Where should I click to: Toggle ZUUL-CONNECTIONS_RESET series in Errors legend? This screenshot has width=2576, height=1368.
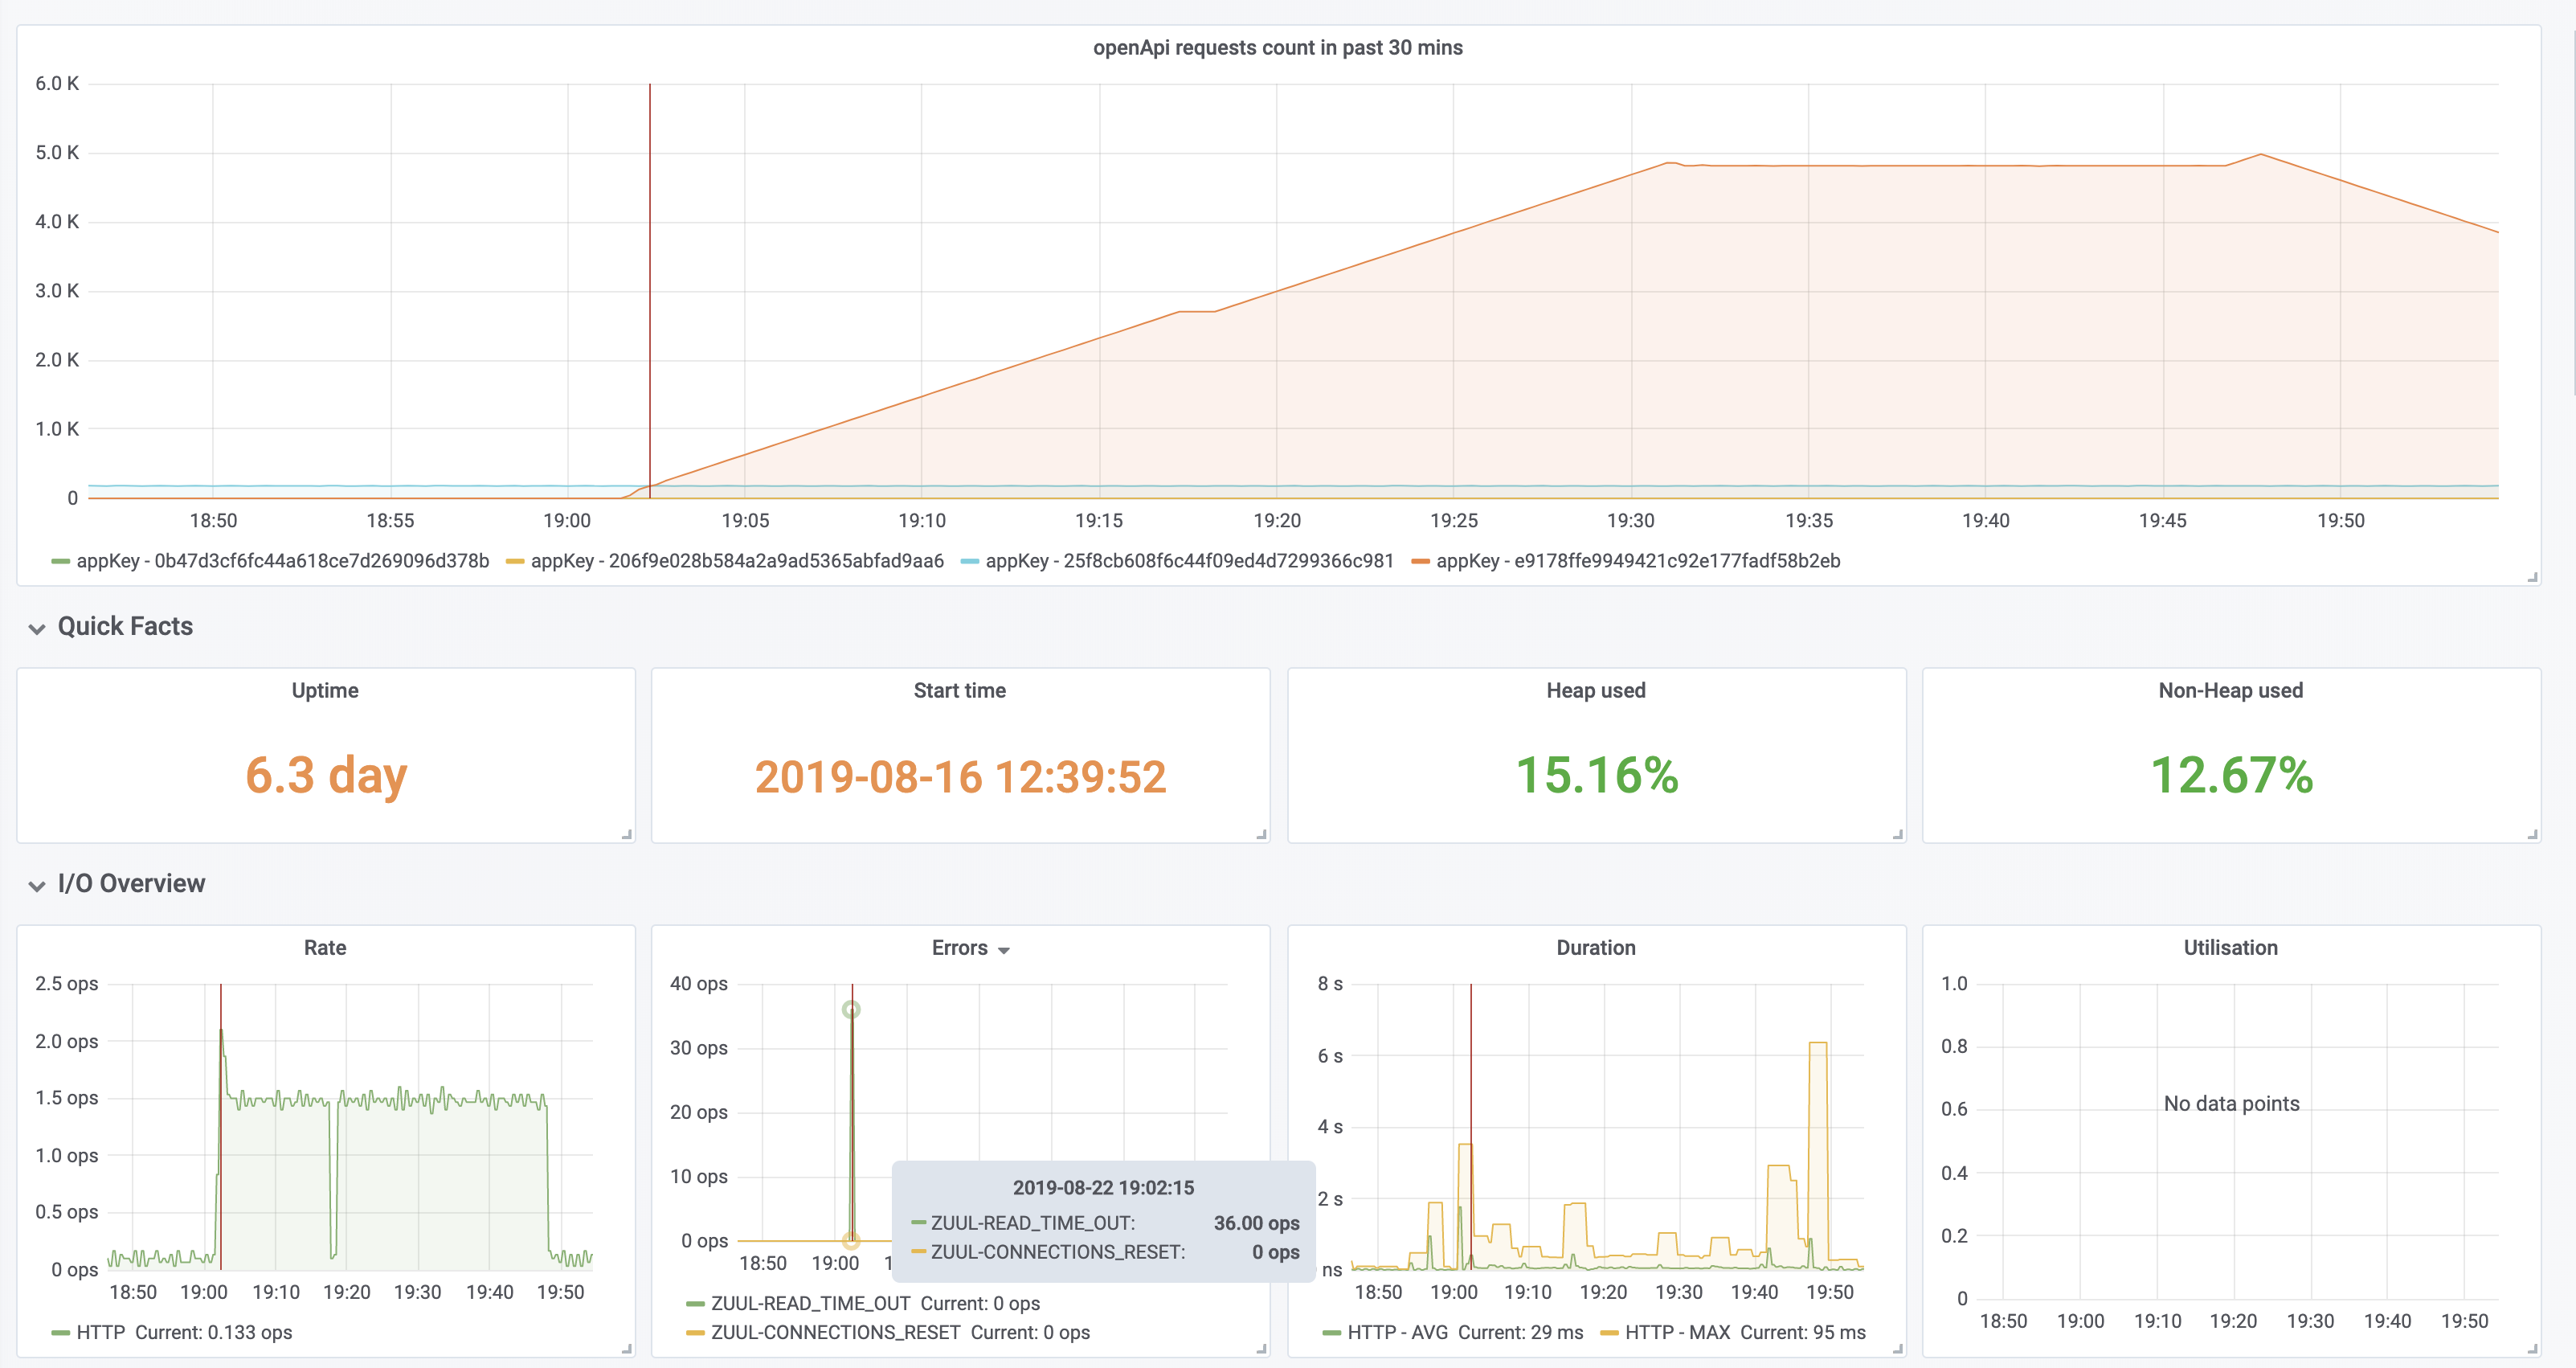[836, 1332]
